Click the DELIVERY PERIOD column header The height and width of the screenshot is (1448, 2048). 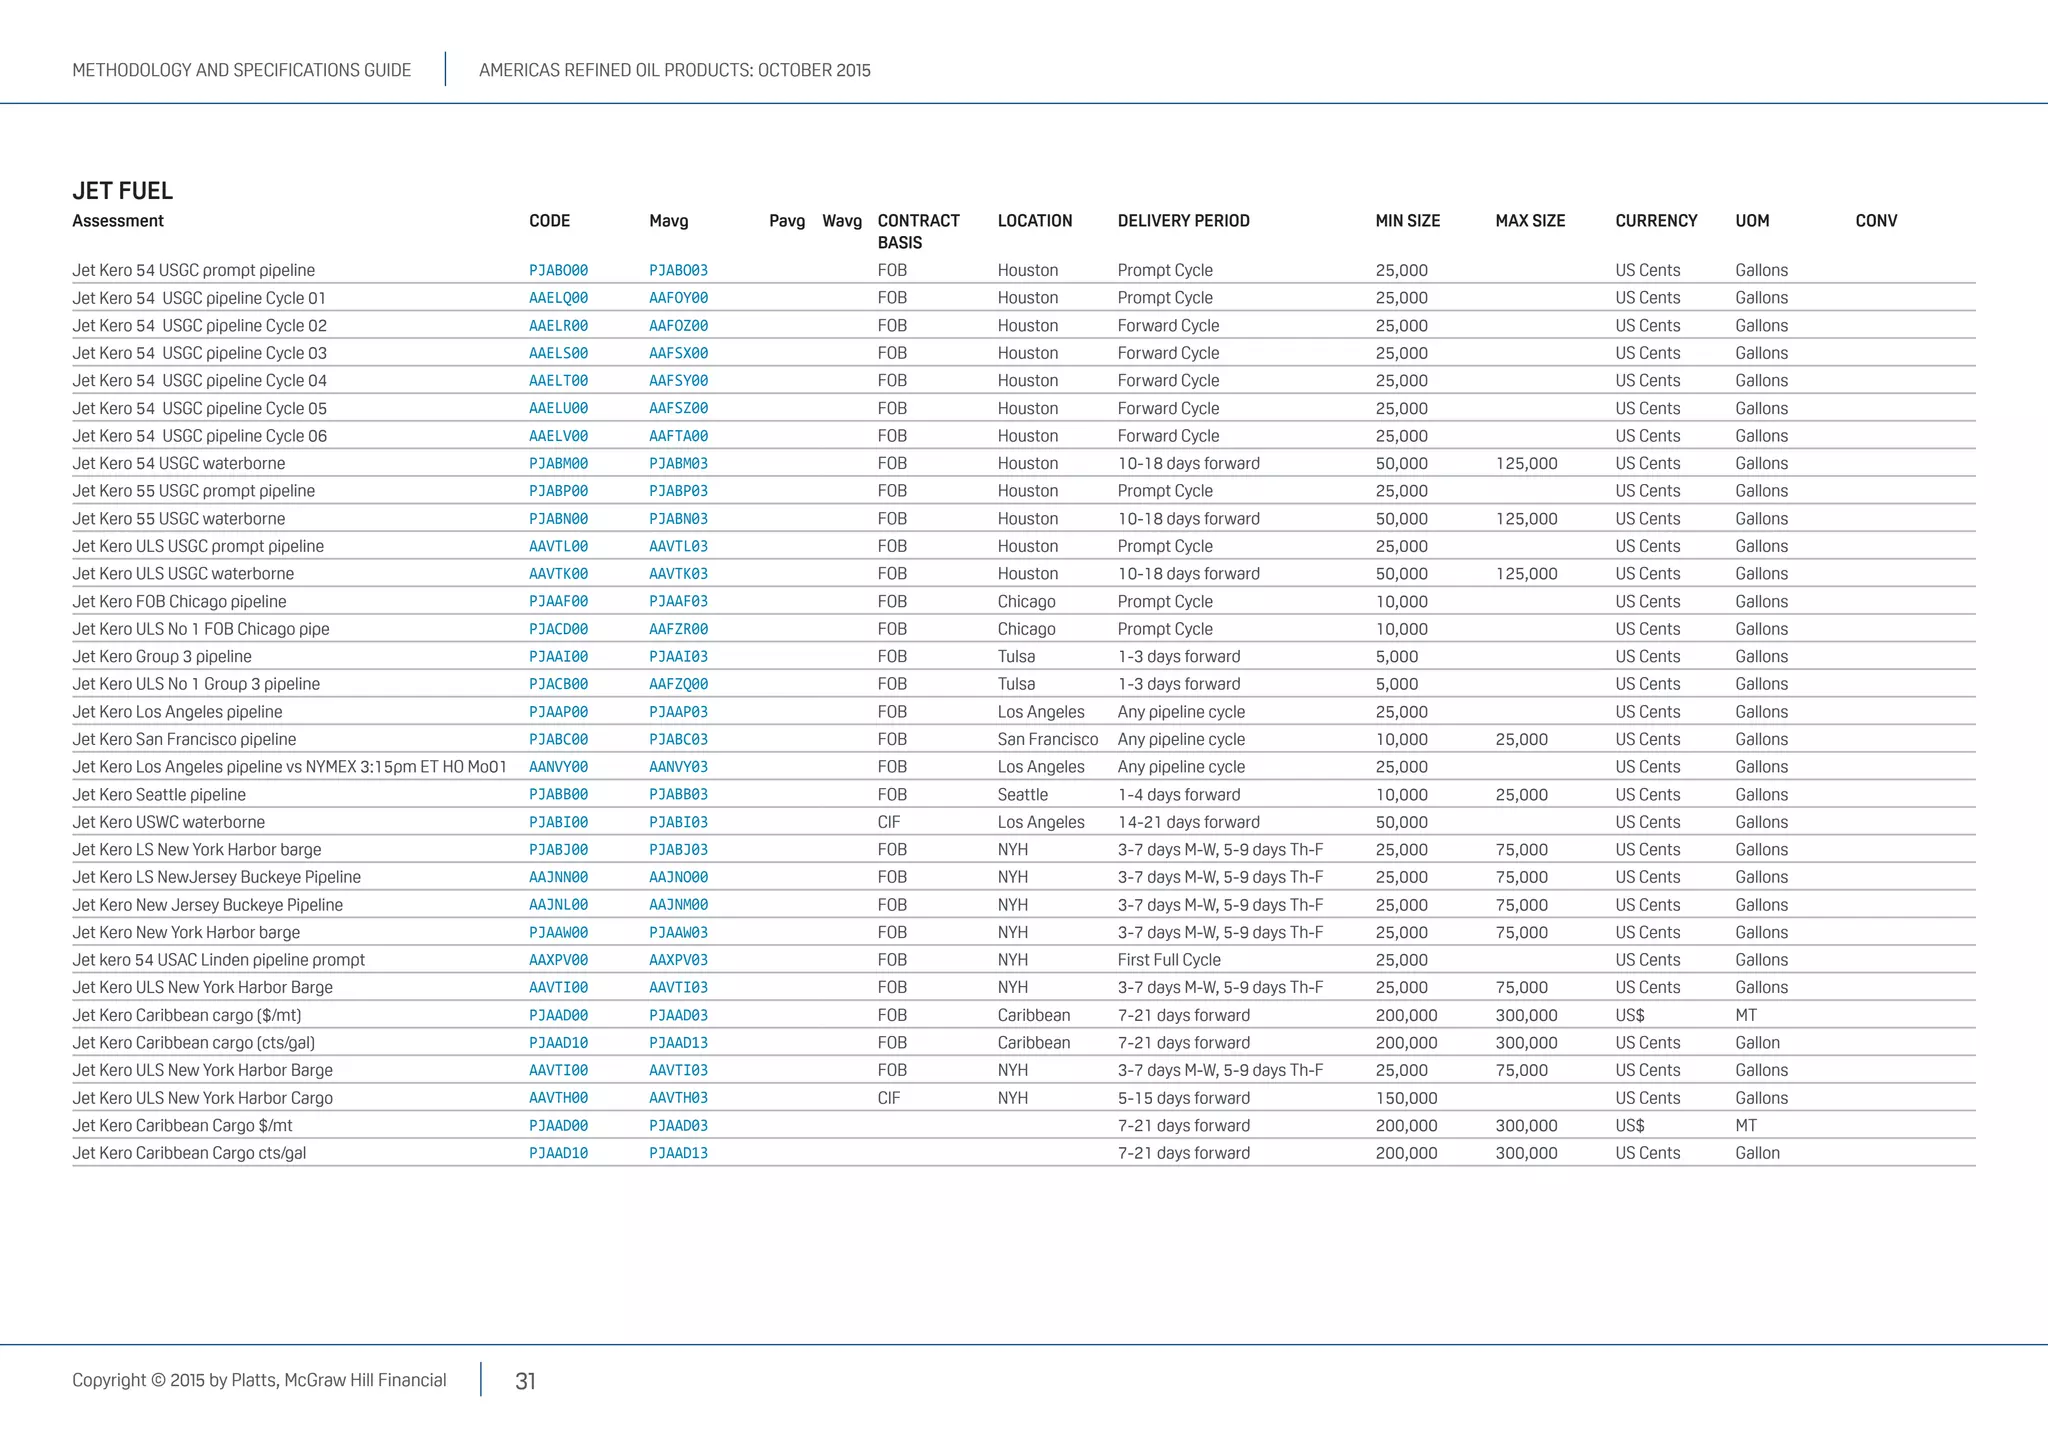coord(1183,221)
